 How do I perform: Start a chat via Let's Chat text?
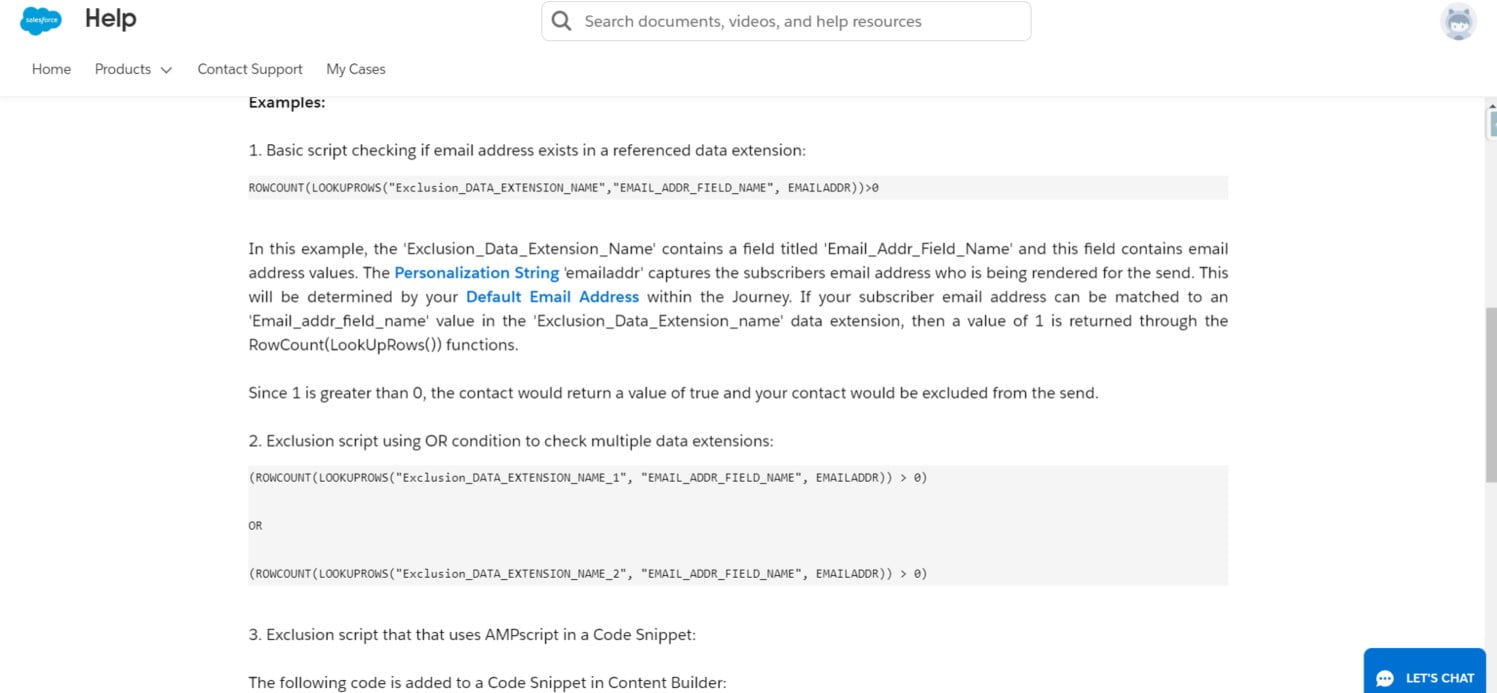1439,678
